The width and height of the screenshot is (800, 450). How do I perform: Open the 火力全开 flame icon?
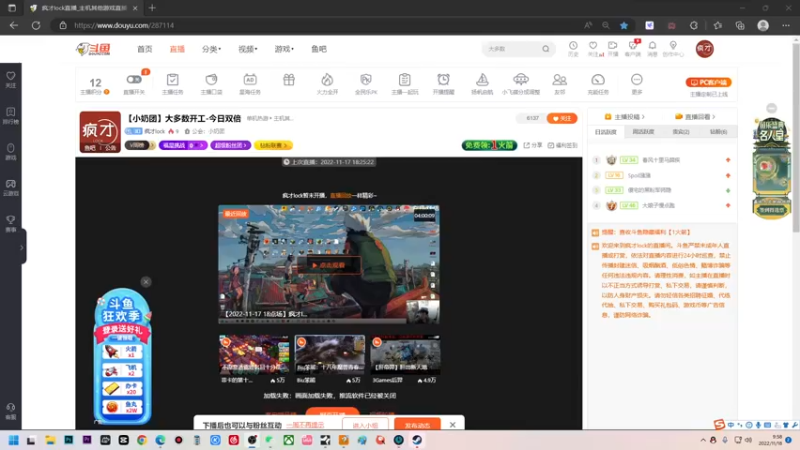click(327, 80)
